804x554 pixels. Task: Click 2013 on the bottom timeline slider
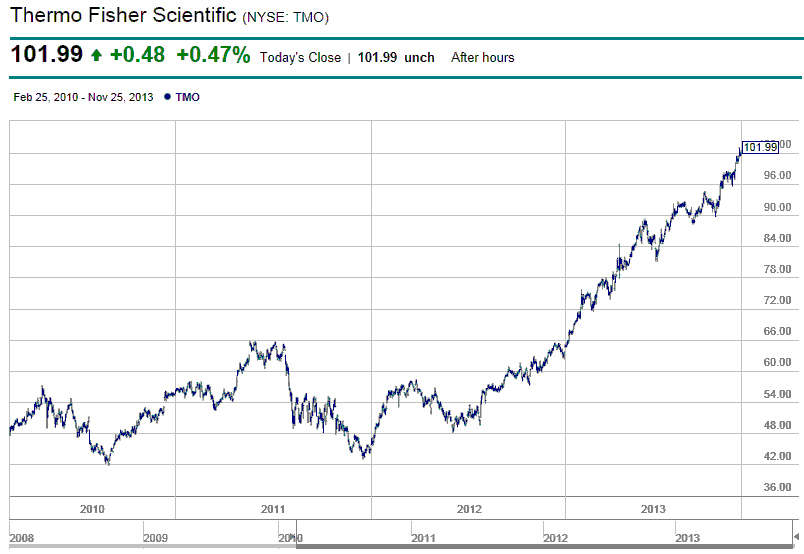click(687, 538)
